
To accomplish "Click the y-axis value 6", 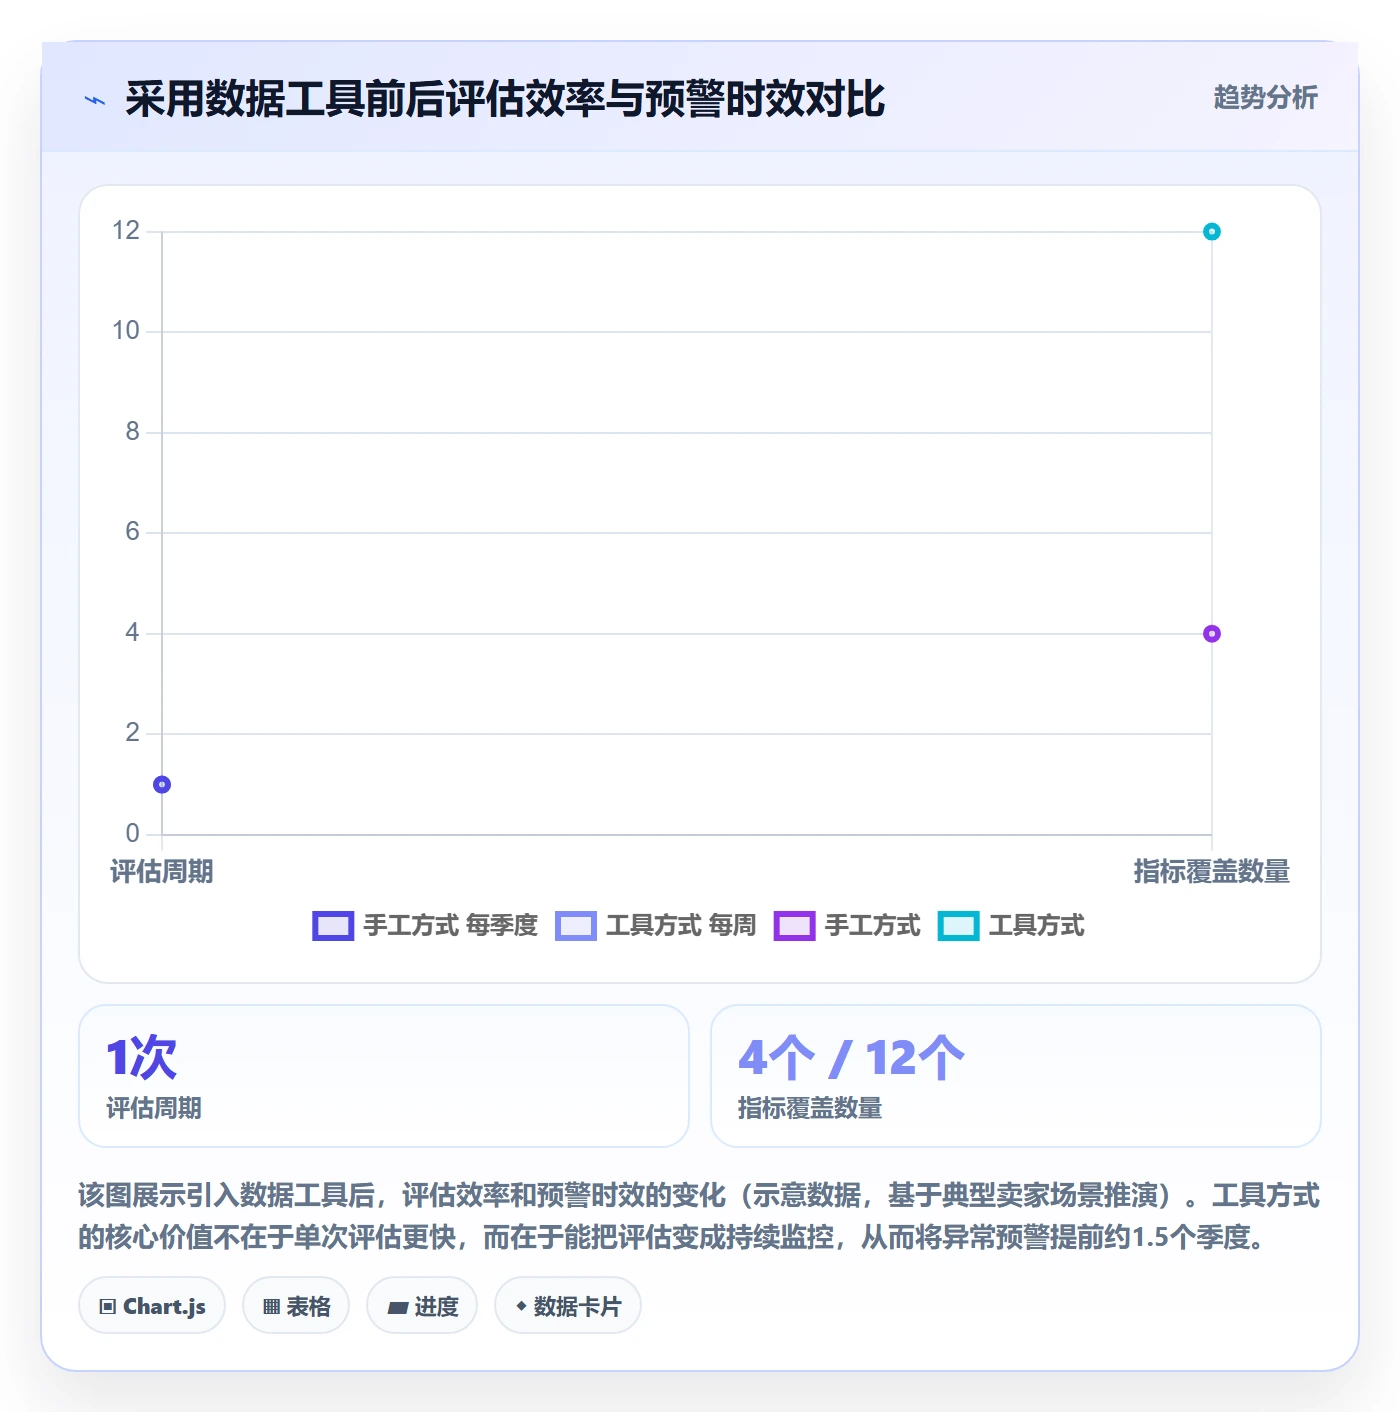I will [x=132, y=532].
